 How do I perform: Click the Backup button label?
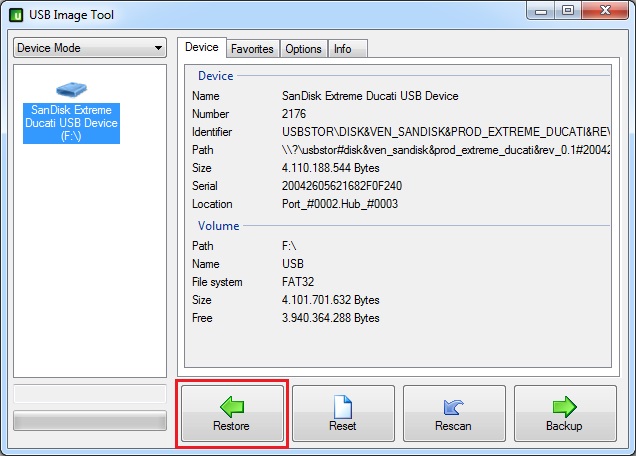[564, 426]
